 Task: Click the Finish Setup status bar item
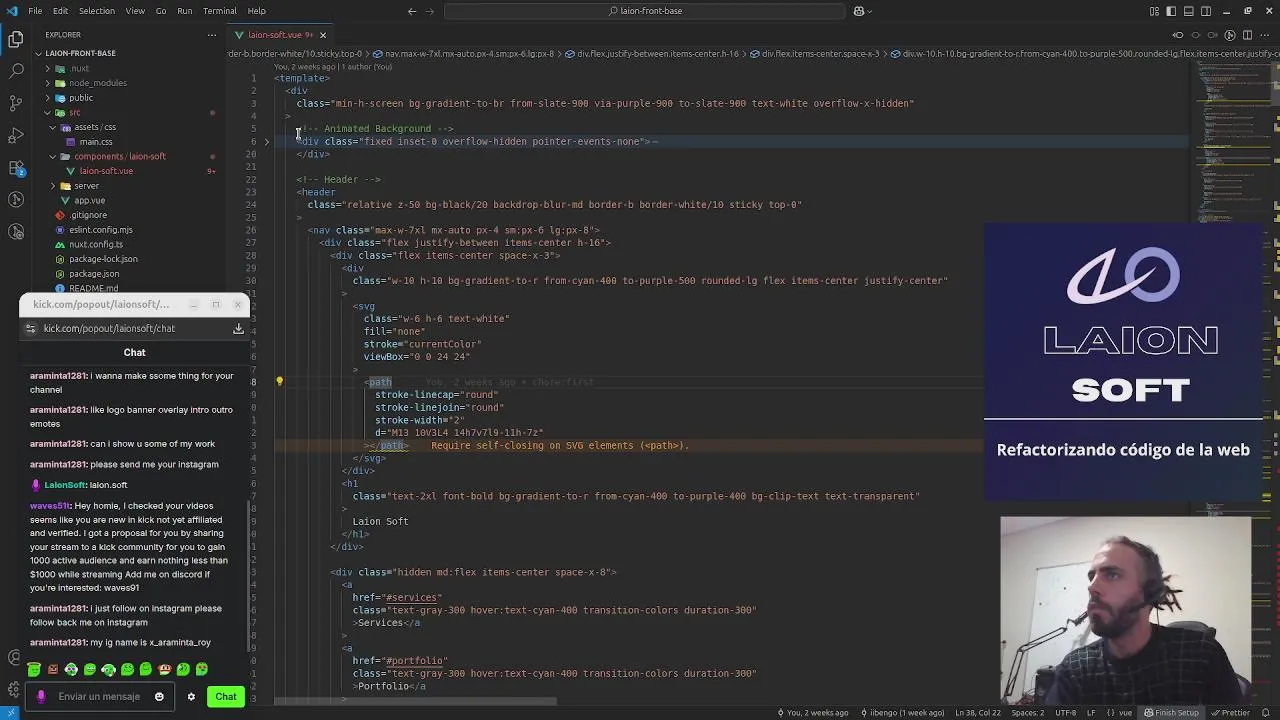(x=1171, y=713)
